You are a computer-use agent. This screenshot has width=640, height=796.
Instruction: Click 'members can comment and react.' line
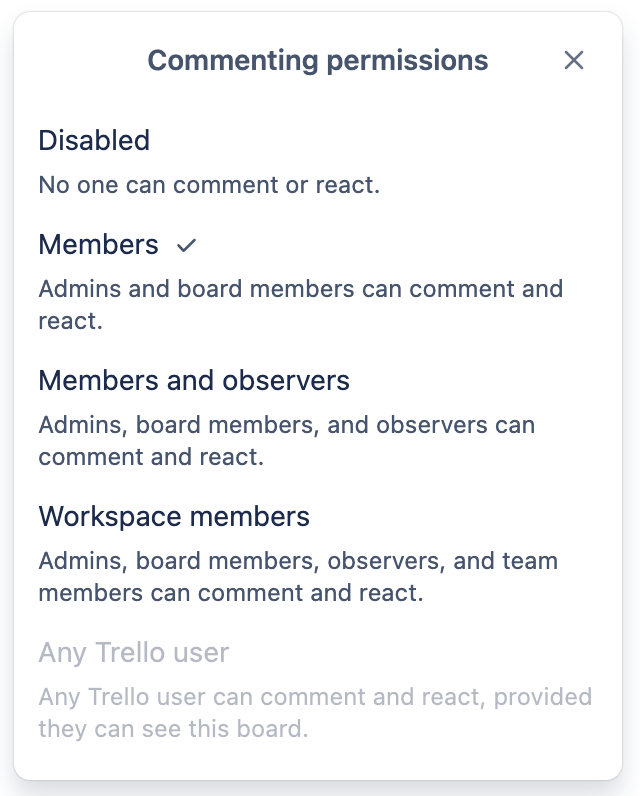pos(231,593)
